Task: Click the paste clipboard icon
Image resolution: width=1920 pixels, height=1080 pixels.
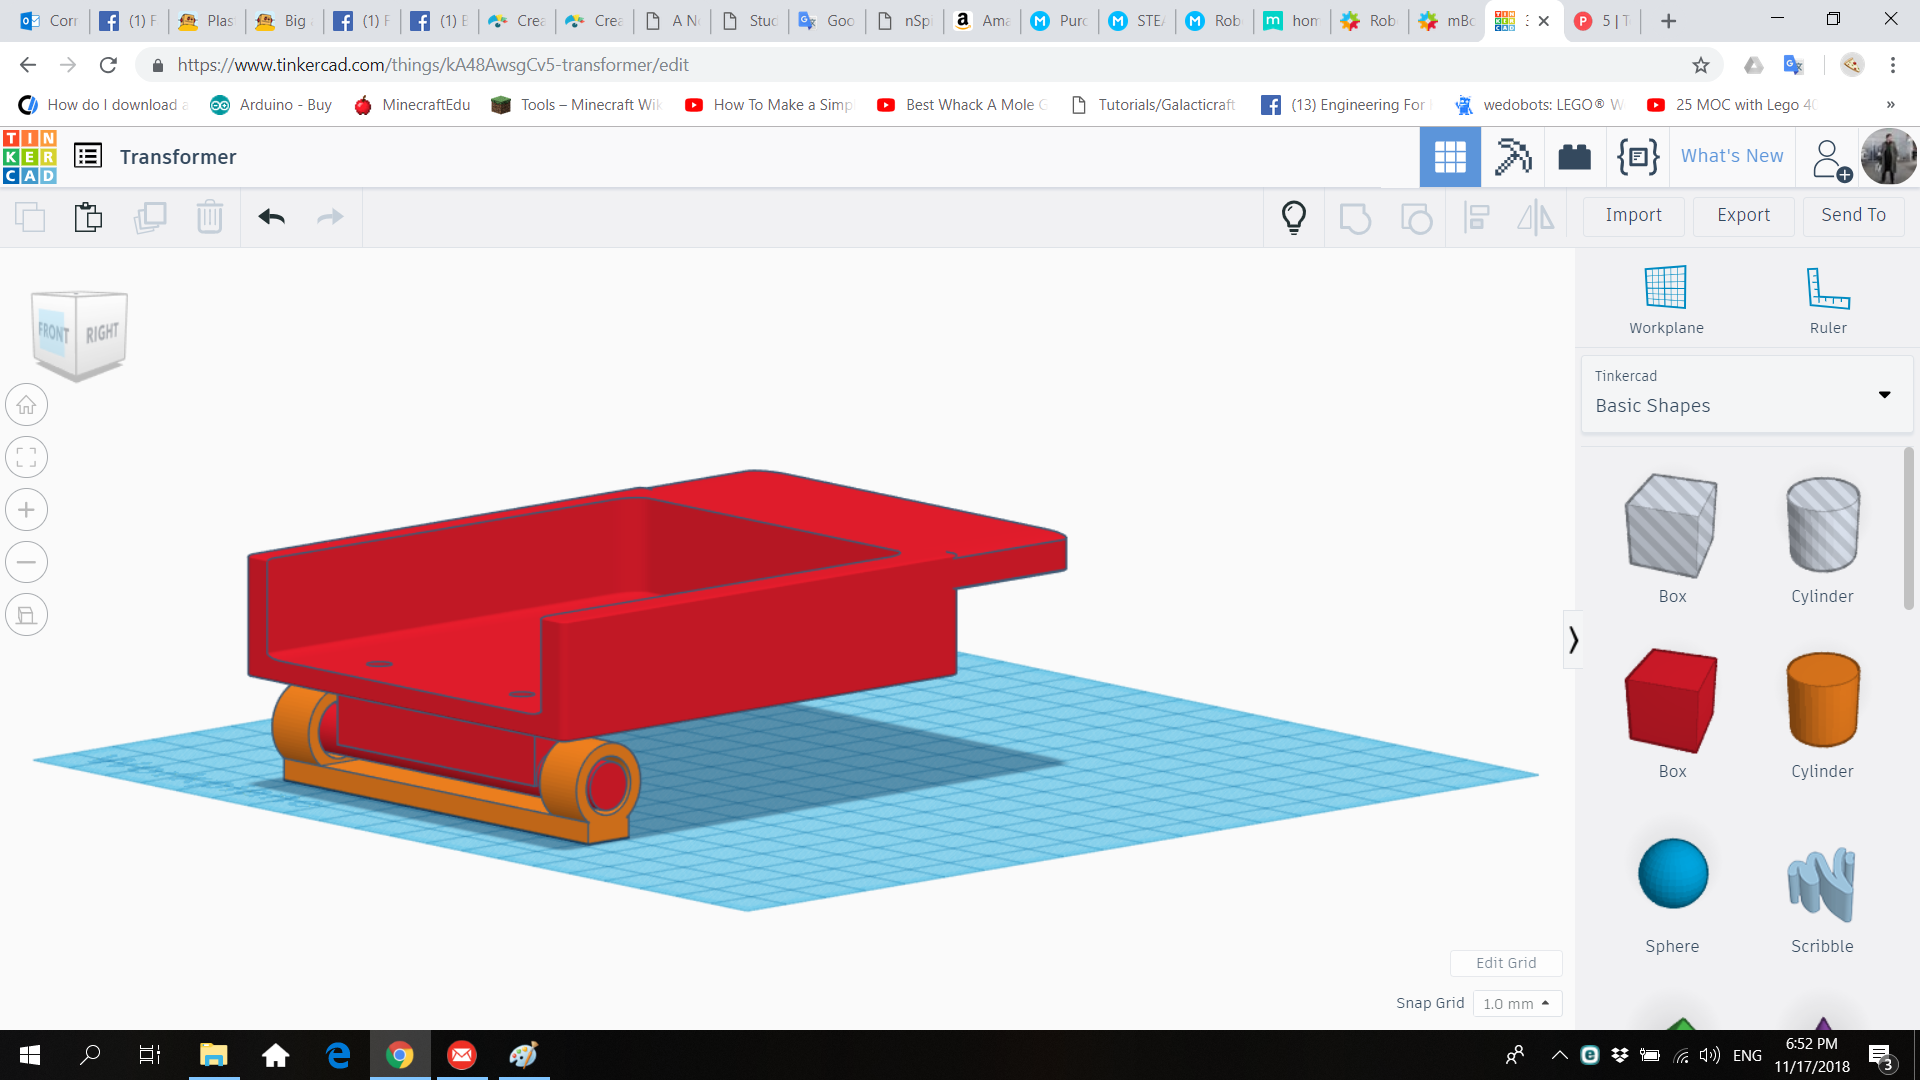Action: (88, 217)
